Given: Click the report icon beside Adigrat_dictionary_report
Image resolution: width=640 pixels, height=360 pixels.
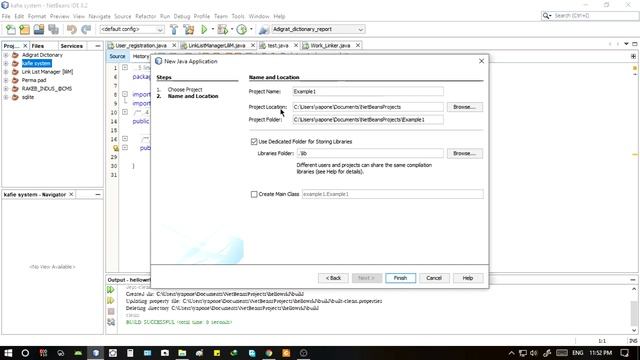Looking at the screenshot, I should pos(264,29).
